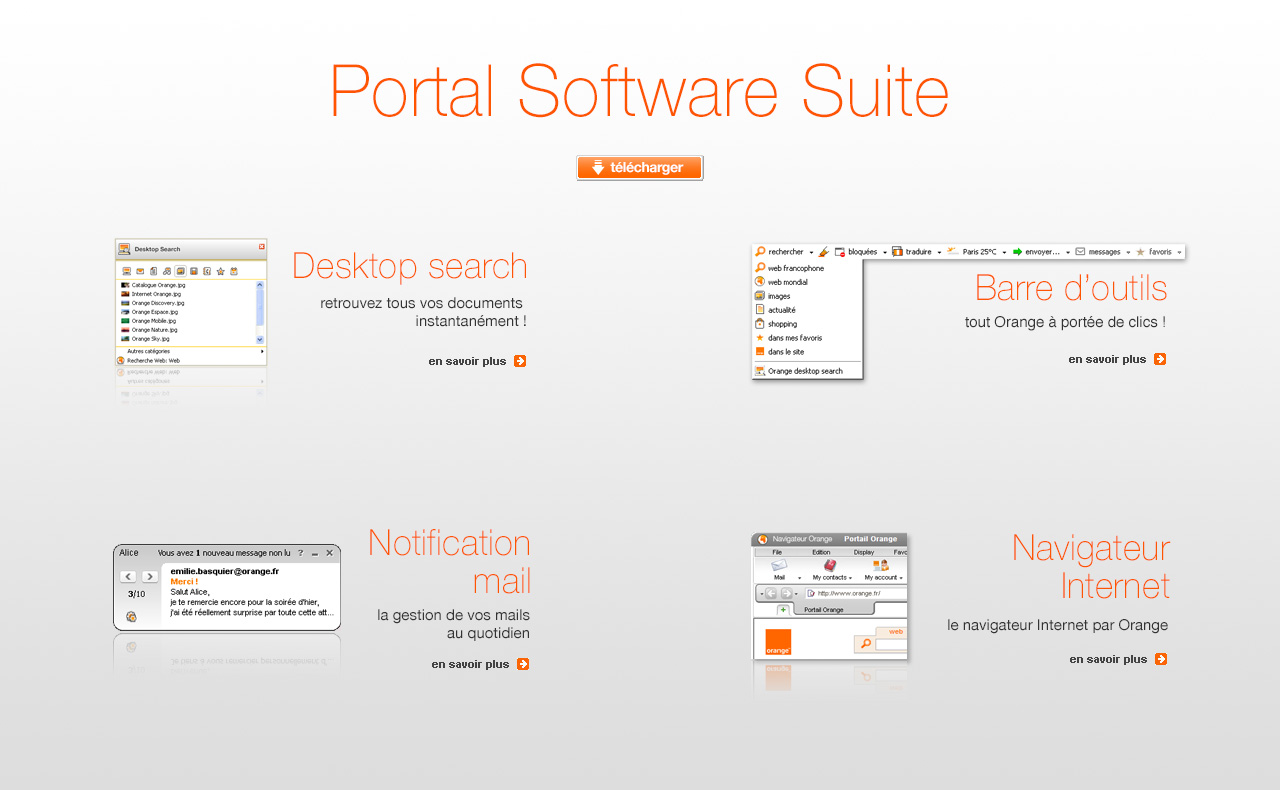Click the results list scrollbar up arrow

point(261,285)
